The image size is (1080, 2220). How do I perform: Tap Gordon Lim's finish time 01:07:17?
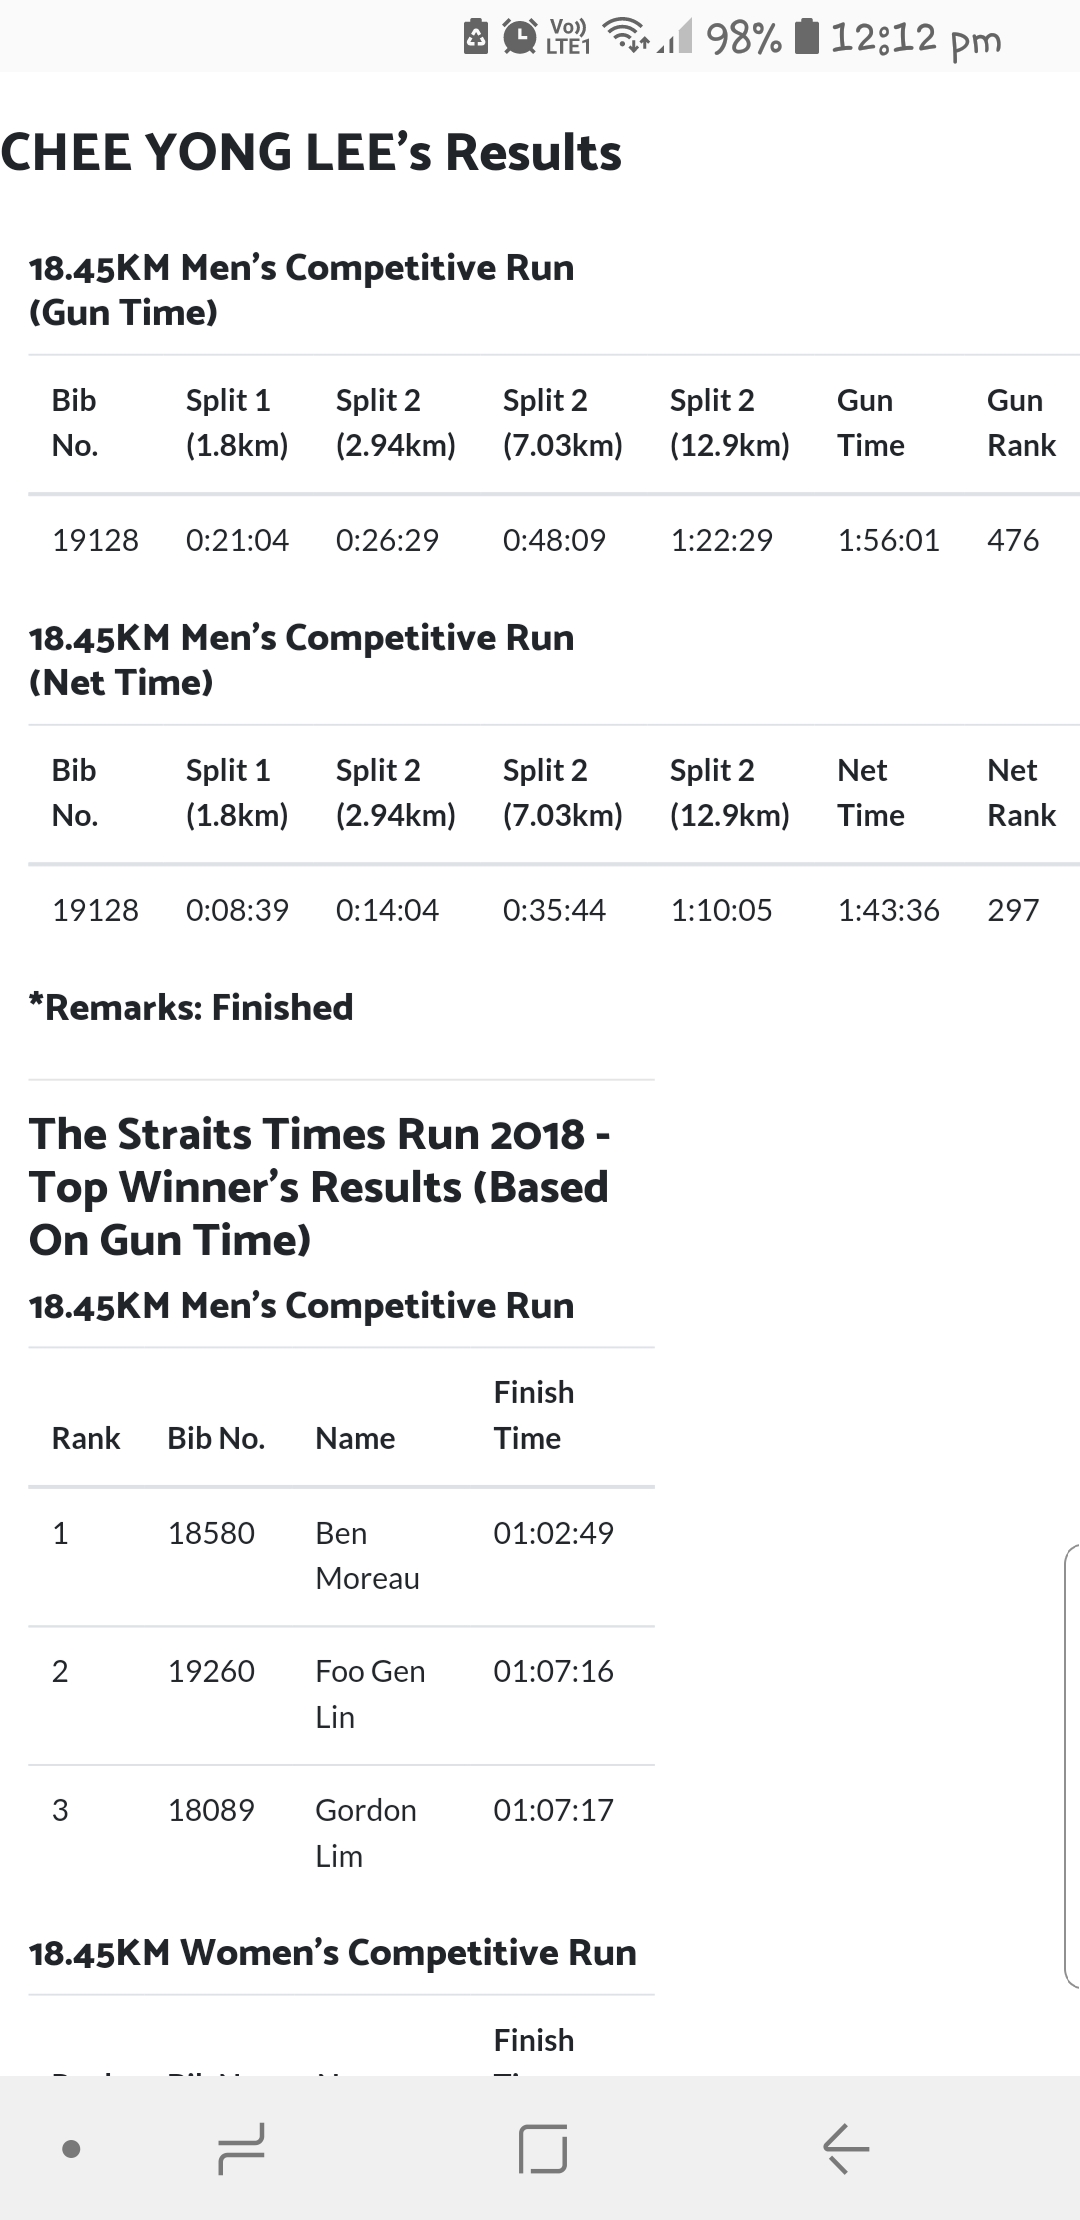tap(553, 1810)
